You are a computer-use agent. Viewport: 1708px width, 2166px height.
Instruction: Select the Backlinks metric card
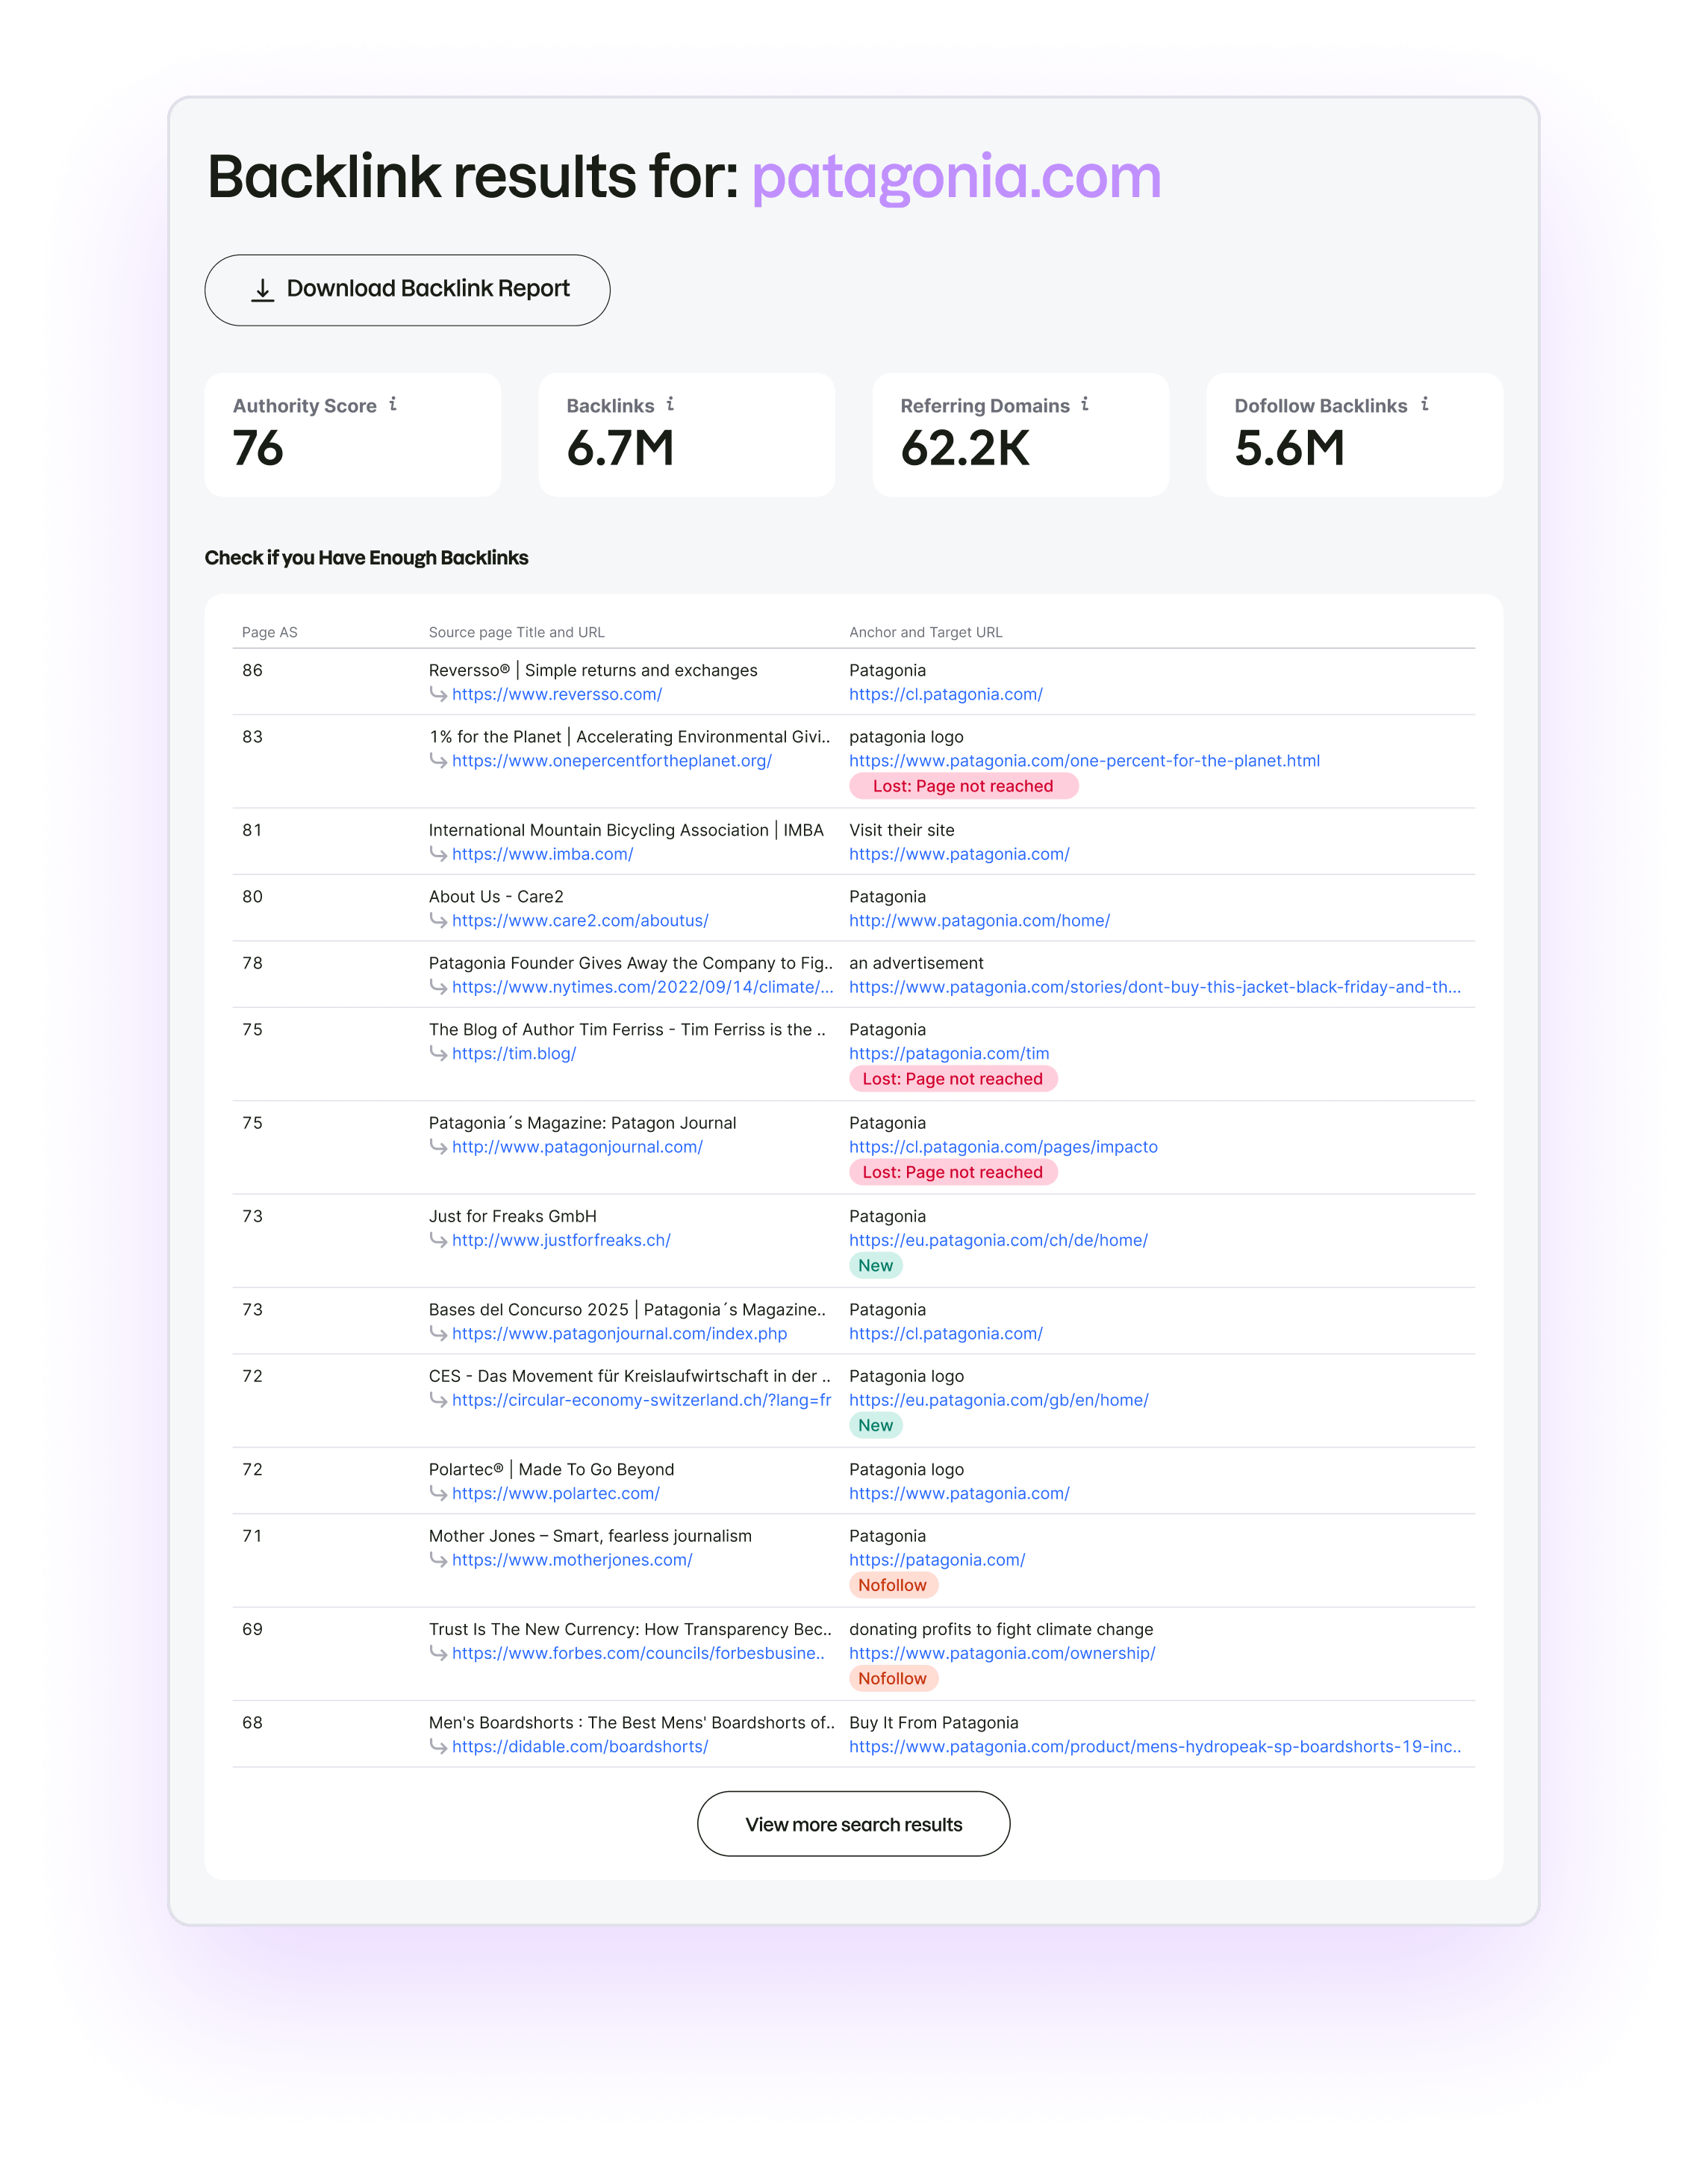pyautogui.click(x=686, y=433)
